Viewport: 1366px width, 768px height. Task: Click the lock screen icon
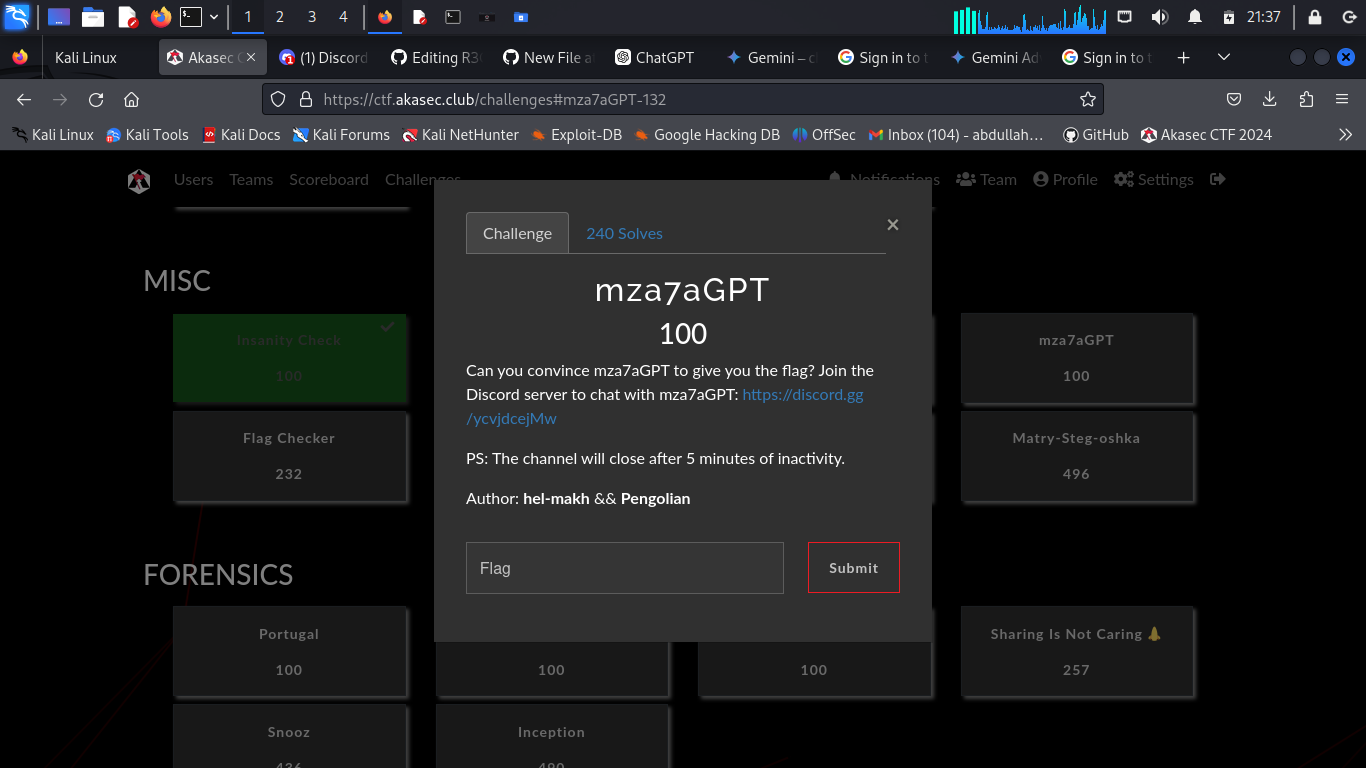(x=1315, y=17)
